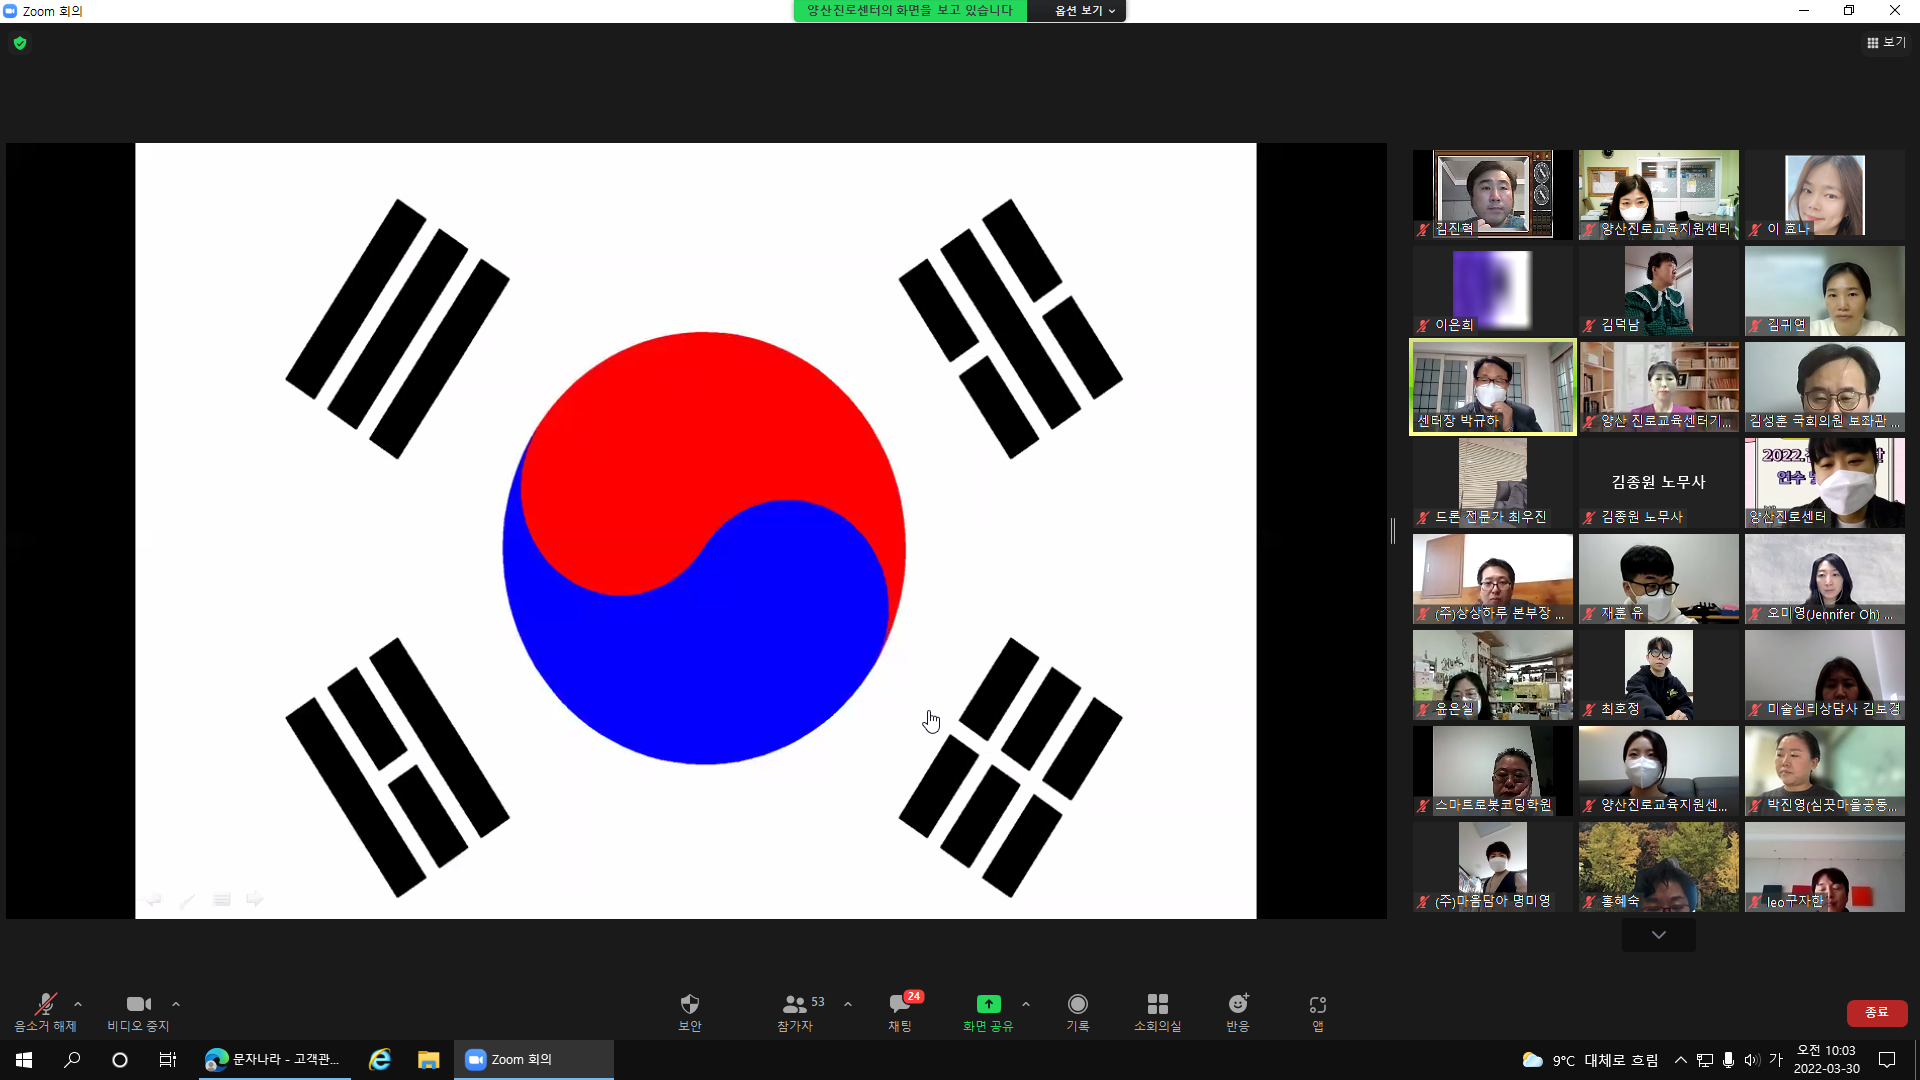Select (주)마음담아 명미영 thumbnail
Viewport: 1920px width, 1080px height.
pos(1493,867)
